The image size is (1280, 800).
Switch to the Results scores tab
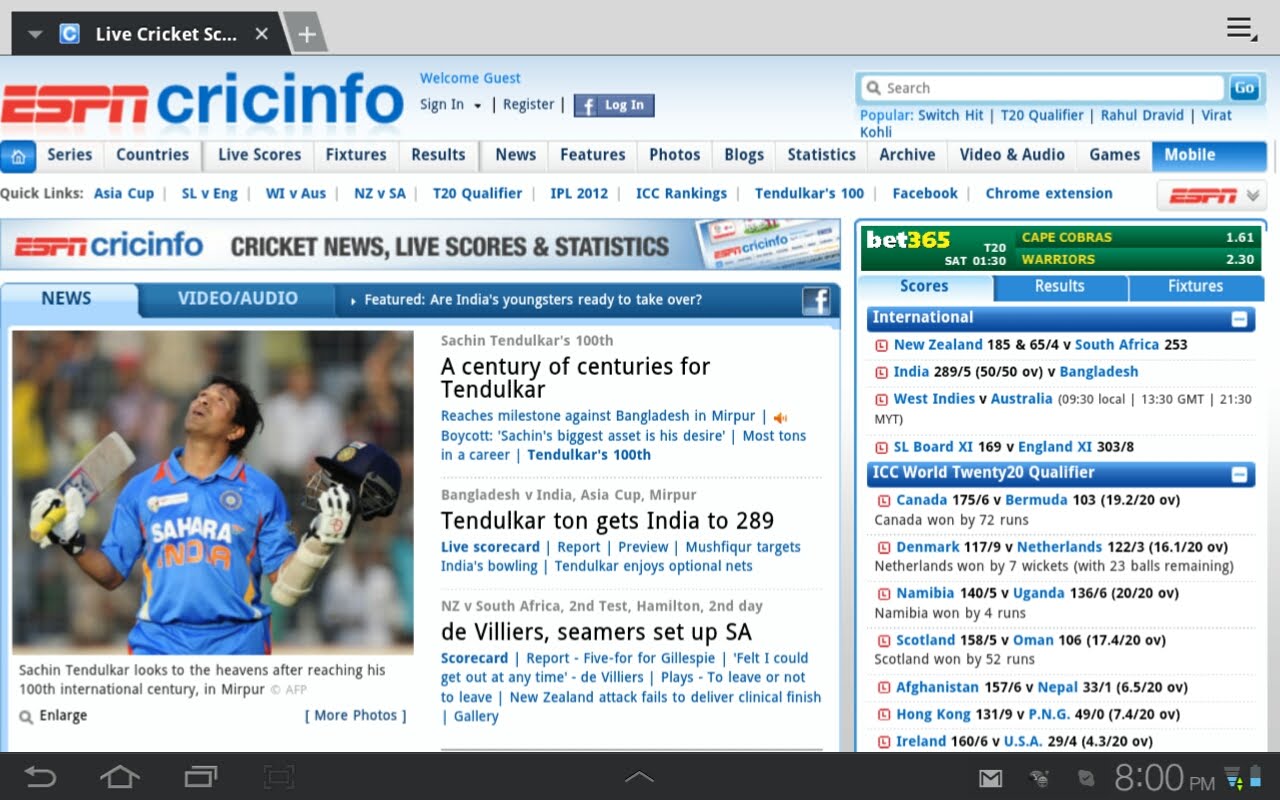click(x=1060, y=287)
